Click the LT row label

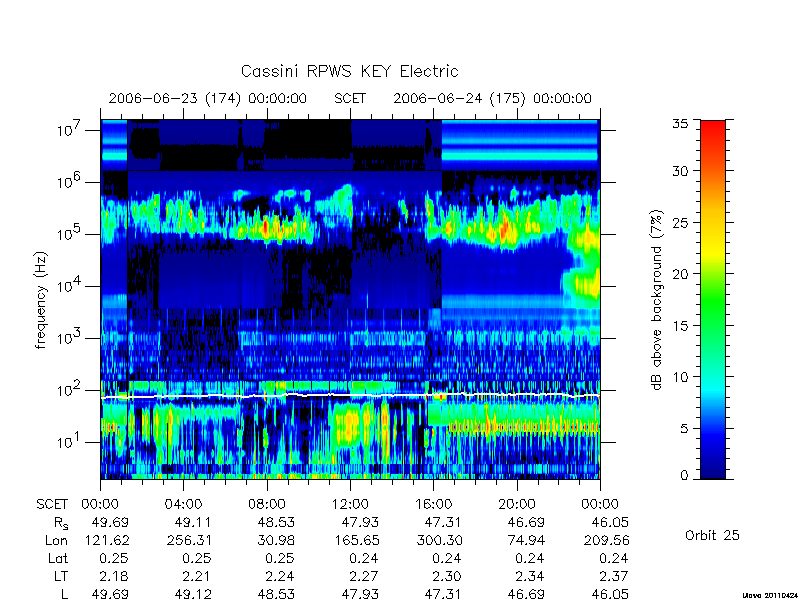point(61,576)
